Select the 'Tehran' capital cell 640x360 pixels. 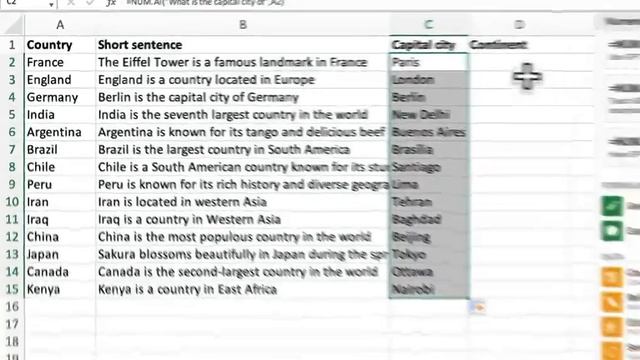pyautogui.click(x=429, y=202)
